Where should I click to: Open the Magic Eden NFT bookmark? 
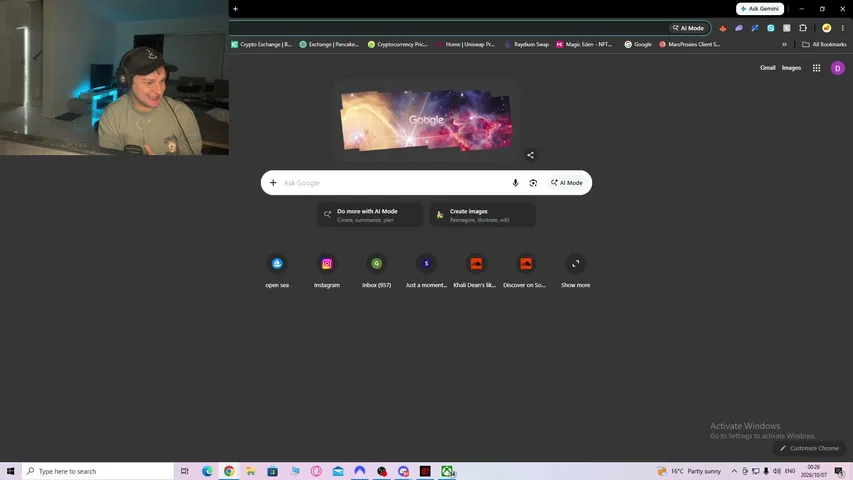coord(584,44)
